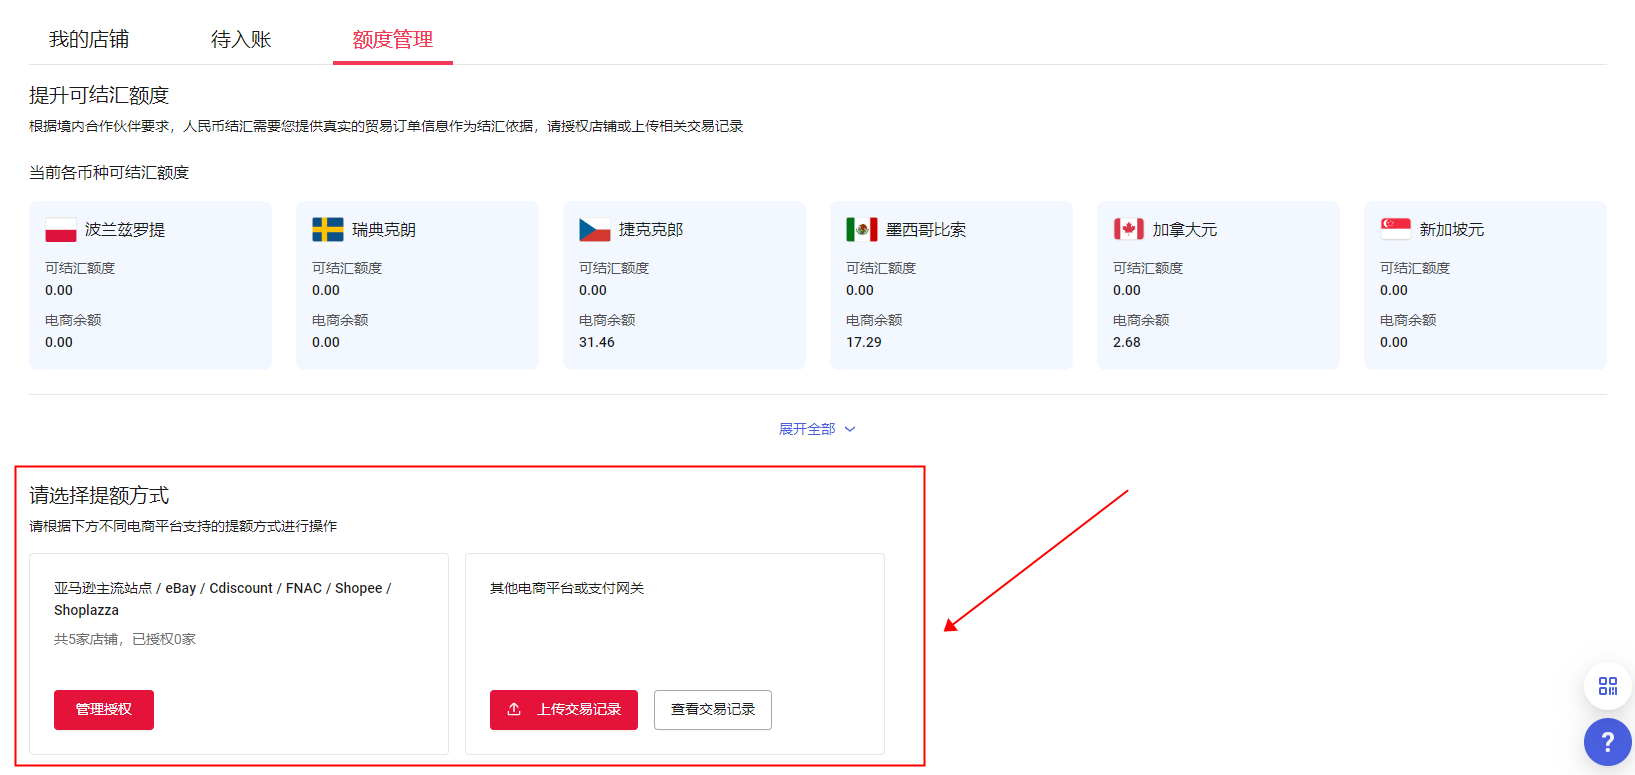Screen dimensions: 1635x775
Task: Click the Singapore flag icon
Action: click(1396, 229)
